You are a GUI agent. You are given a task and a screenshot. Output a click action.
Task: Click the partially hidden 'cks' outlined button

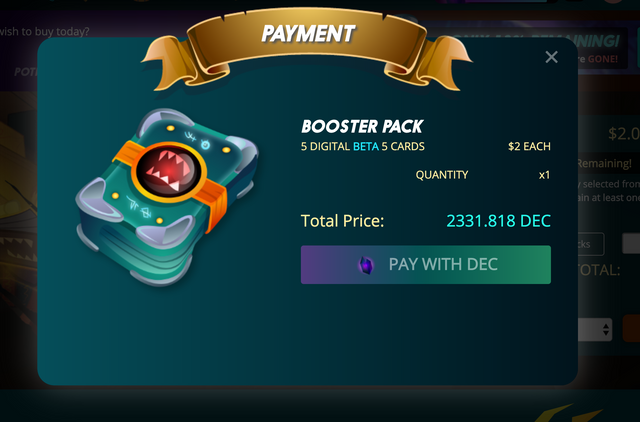pos(591,244)
